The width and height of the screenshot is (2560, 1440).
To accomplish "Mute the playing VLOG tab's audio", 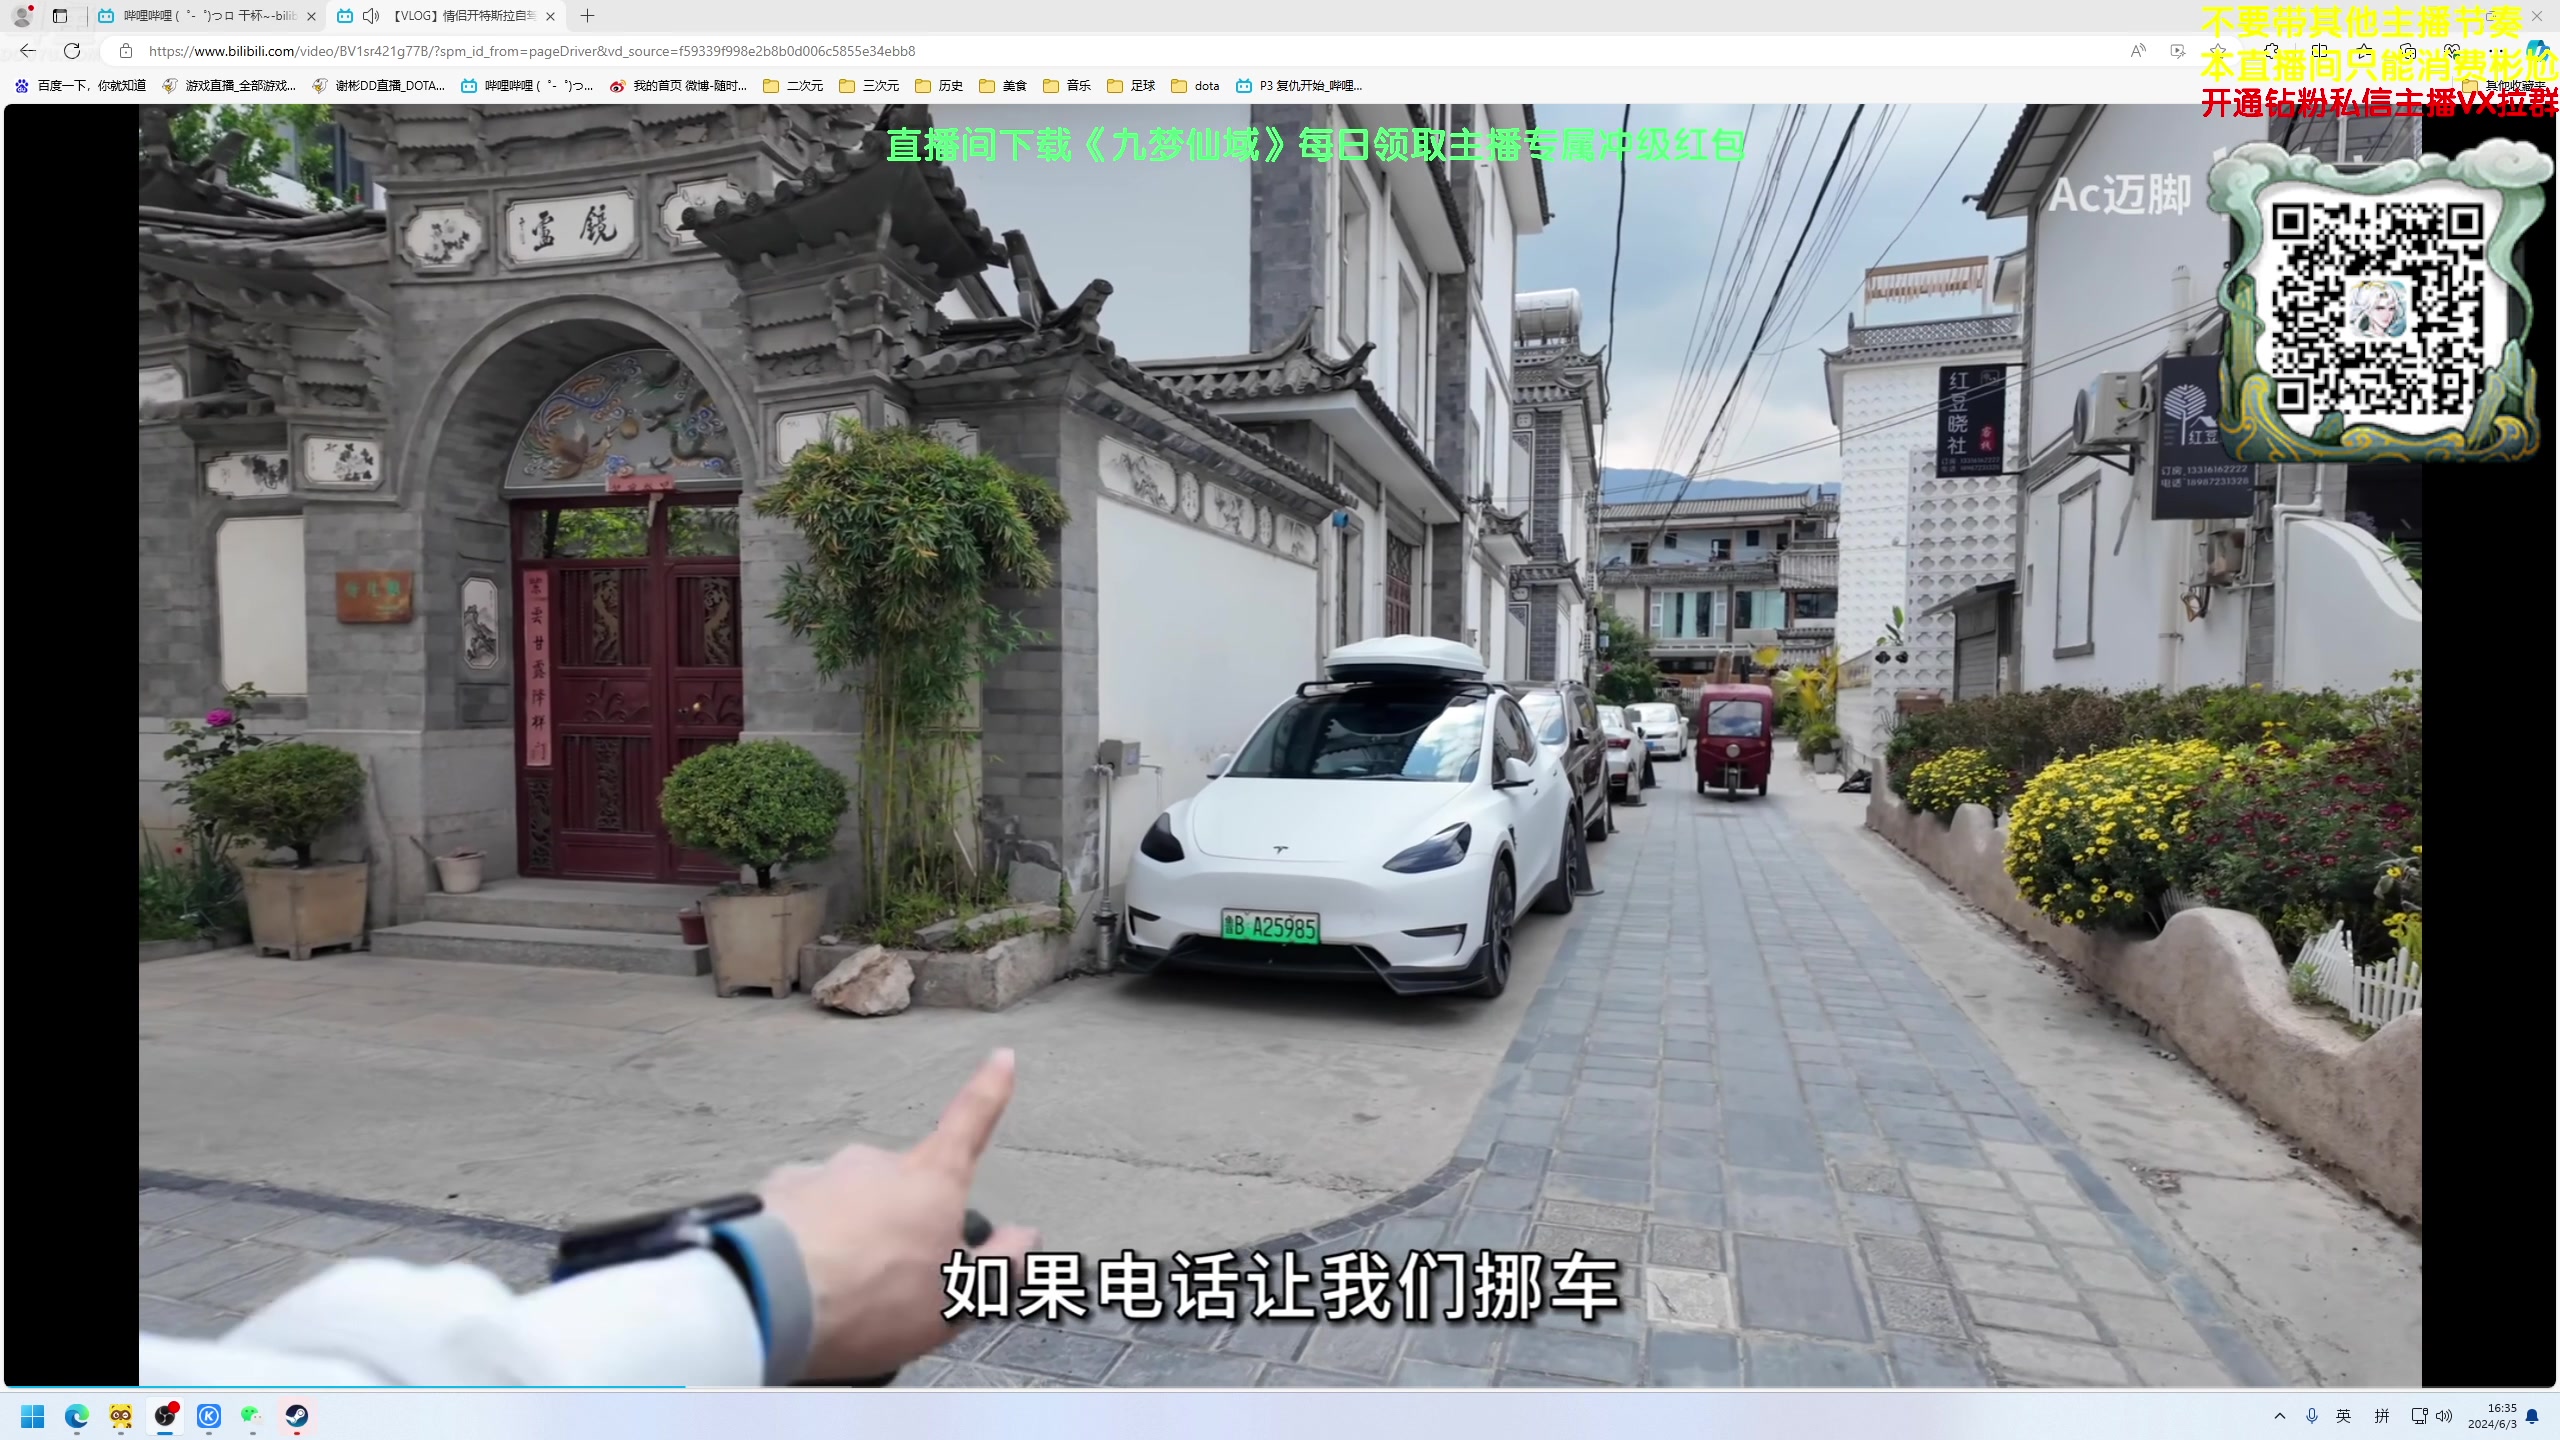I will pyautogui.click(x=370, y=16).
